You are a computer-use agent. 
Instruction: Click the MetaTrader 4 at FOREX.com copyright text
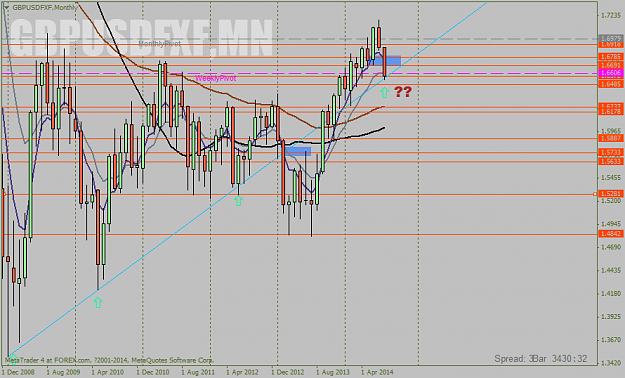(109, 360)
